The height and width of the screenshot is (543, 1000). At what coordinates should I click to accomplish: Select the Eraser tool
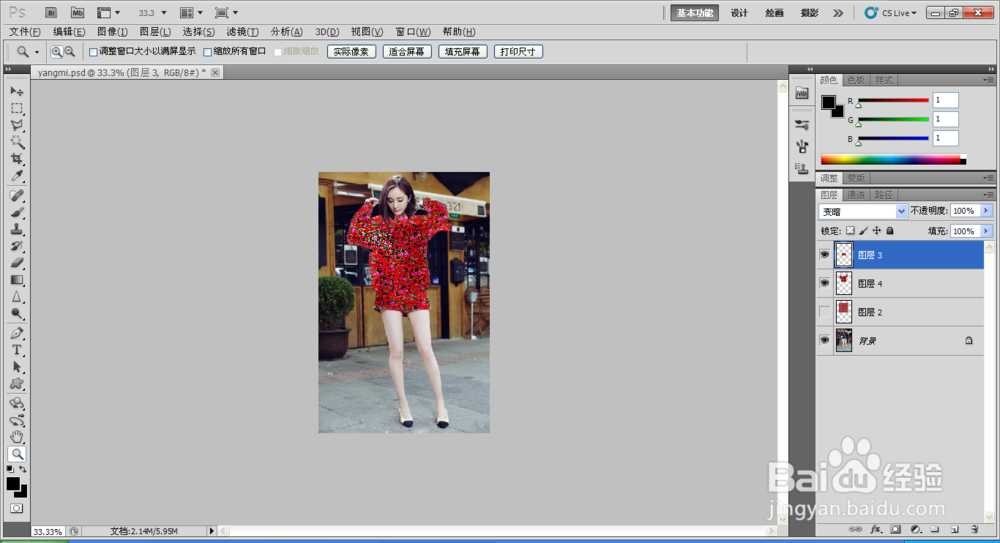[17, 263]
